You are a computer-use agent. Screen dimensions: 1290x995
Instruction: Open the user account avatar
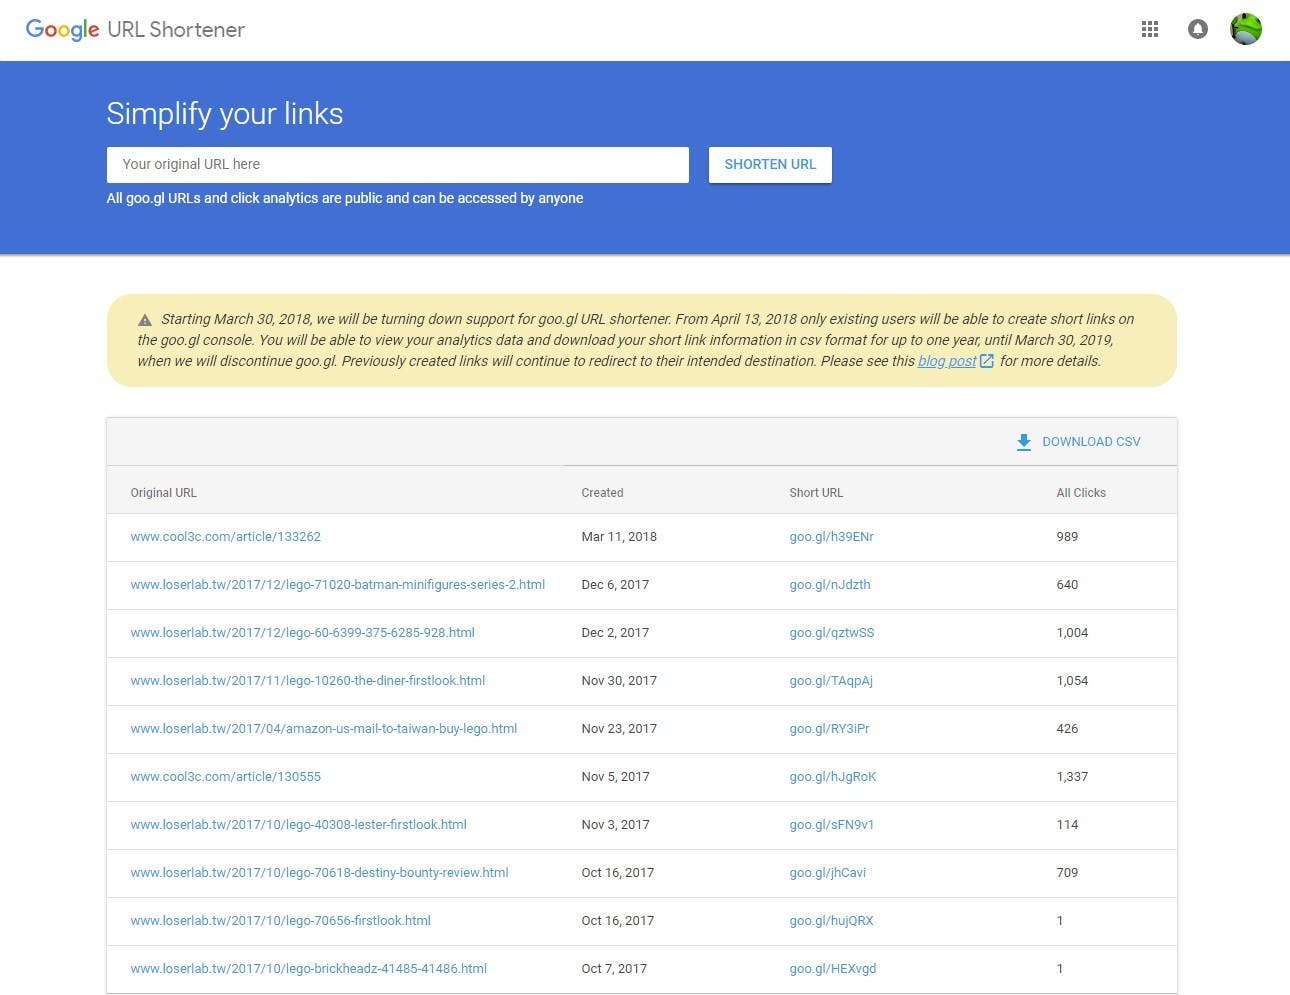1245,29
